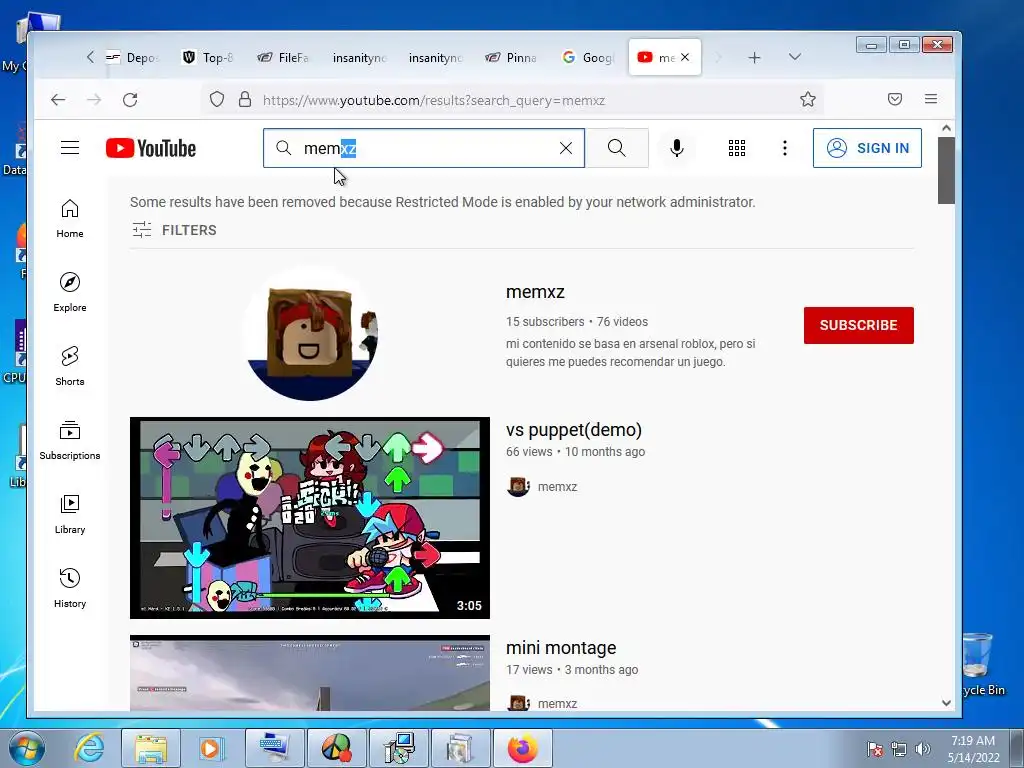Open the Firefox application menu
Image resolution: width=1024 pixels, height=768 pixels.
[x=931, y=99]
